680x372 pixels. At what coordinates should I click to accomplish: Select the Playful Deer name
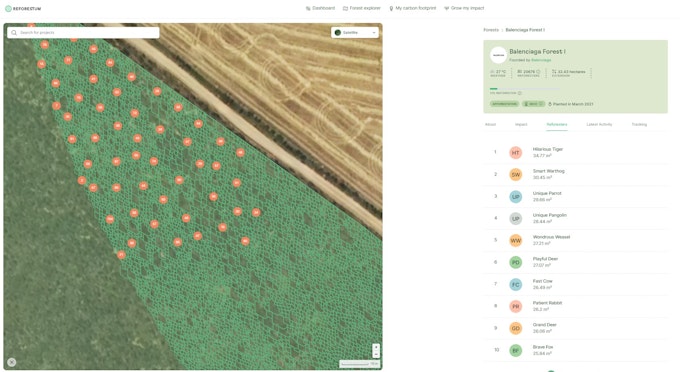point(545,259)
